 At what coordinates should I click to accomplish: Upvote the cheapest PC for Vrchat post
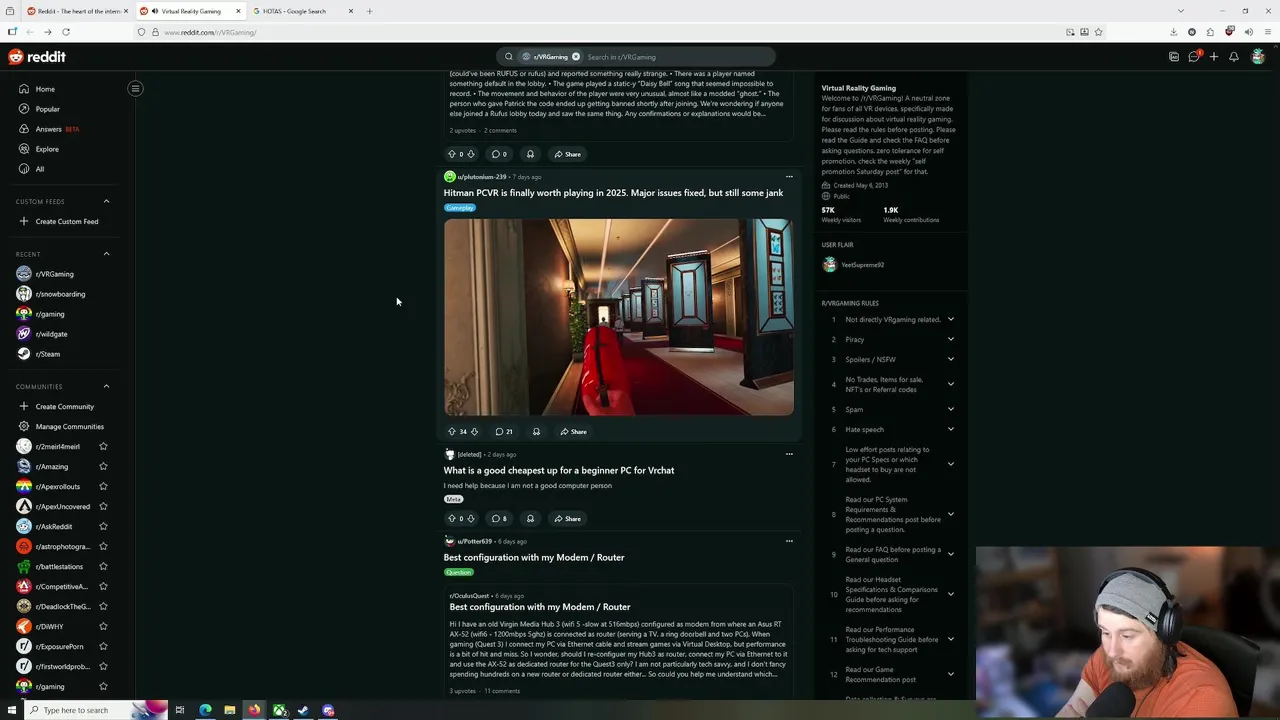point(451,519)
